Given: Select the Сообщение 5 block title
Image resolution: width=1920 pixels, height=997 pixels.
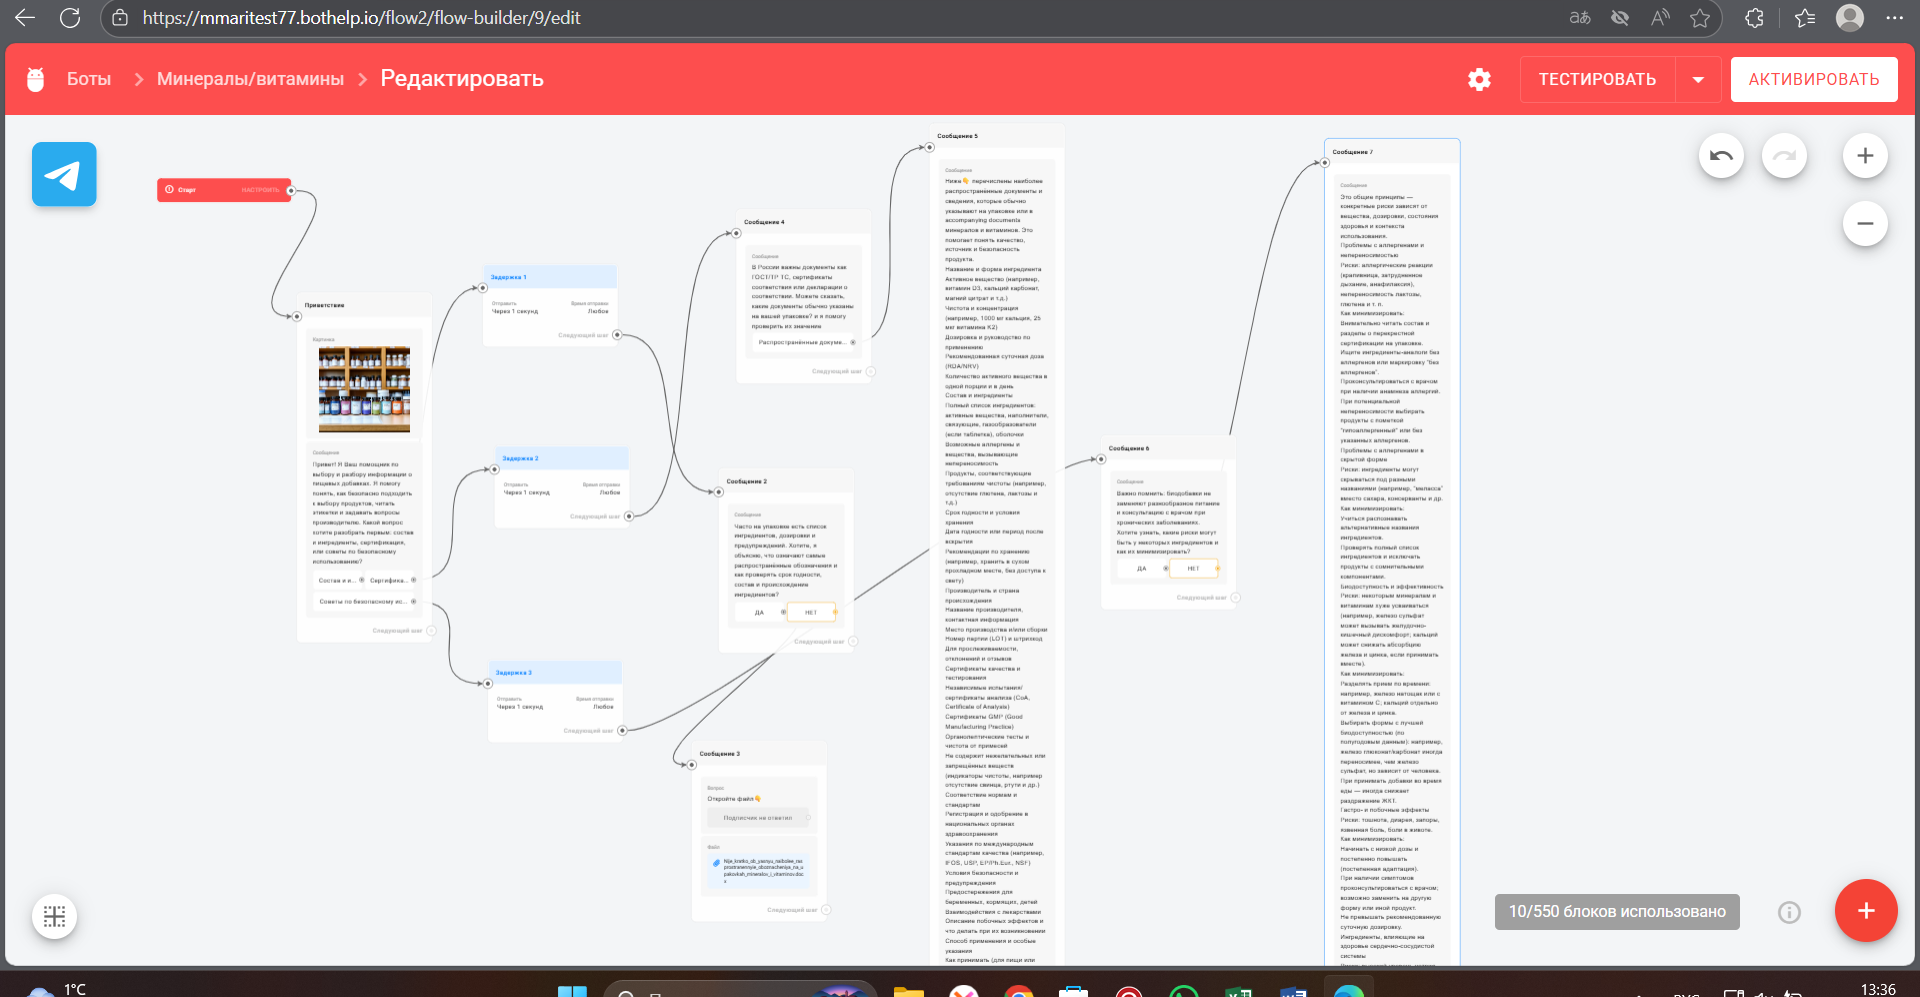Looking at the screenshot, I should [x=957, y=136].
